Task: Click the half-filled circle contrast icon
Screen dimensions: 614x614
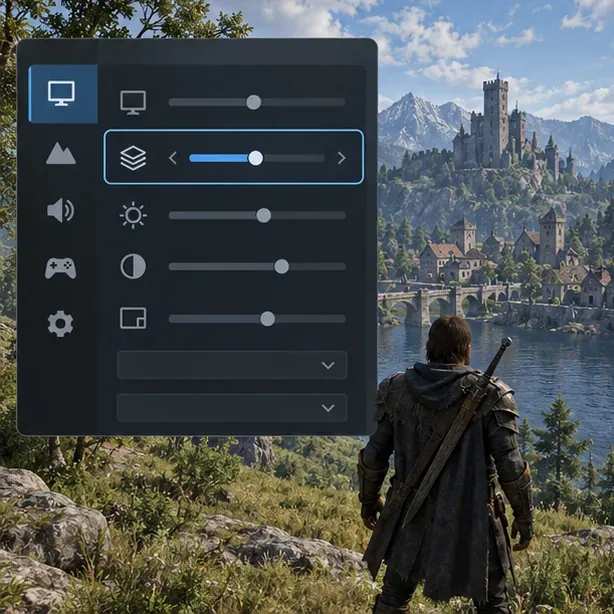Action: click(x=133, y=267)
